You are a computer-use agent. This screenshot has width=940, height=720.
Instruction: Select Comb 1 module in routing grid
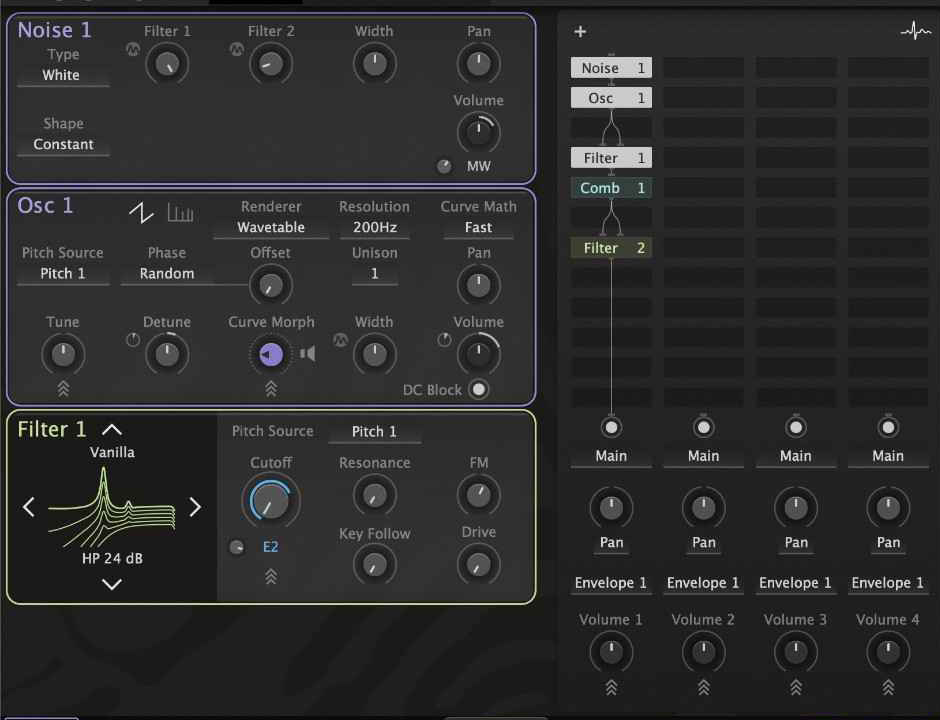click(611, 188)
